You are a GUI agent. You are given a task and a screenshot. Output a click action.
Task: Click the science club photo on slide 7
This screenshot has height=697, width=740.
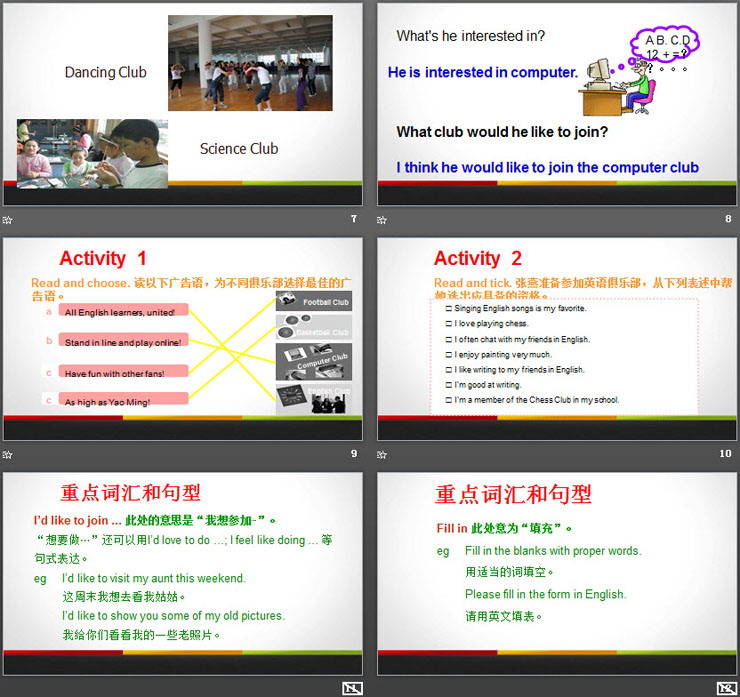pos(92,154)
